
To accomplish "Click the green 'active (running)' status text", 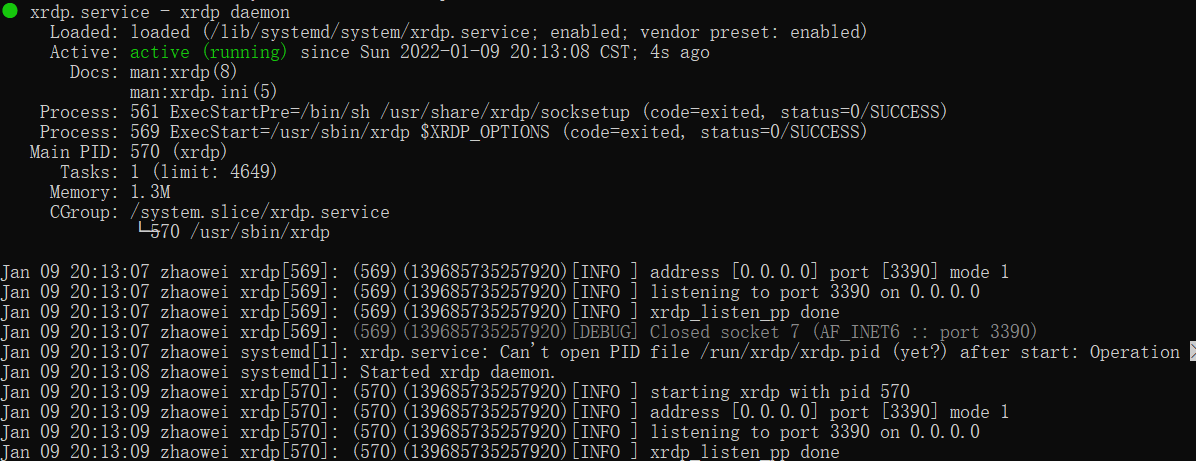I will pos(209,53).
